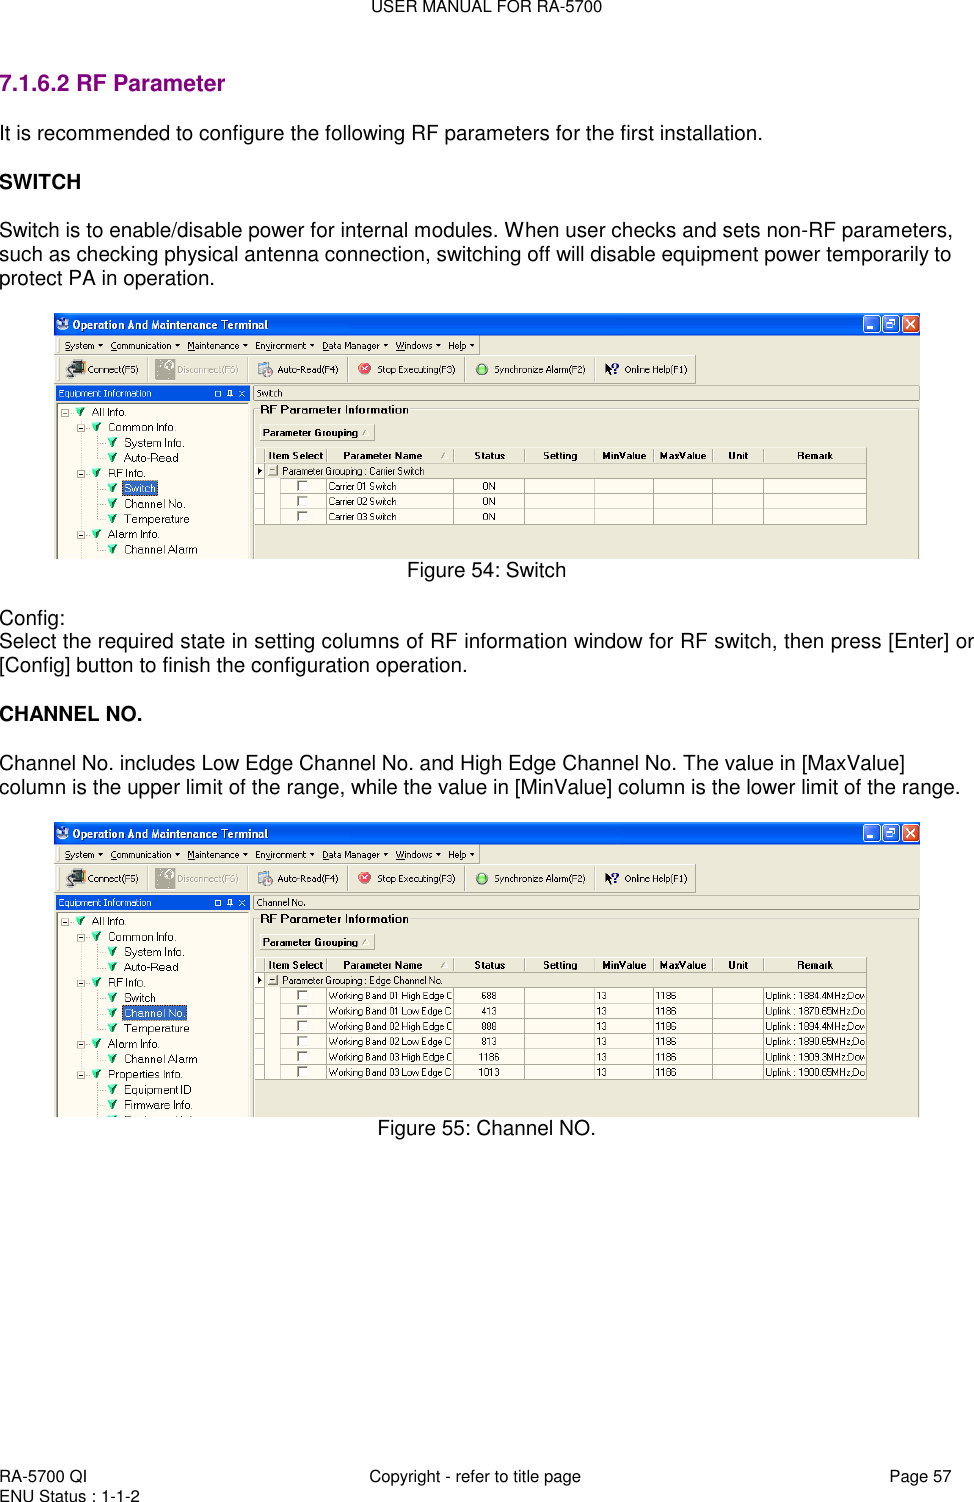Click Stop Executing(F3) in the Figure 54 window
The width and height of the screenshot is (974, 1502).
tap(407, 369)
